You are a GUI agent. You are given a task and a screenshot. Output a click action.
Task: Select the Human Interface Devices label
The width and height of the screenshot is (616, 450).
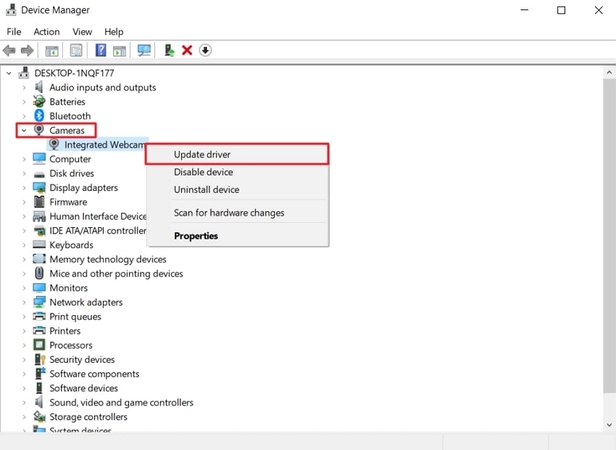97,216
